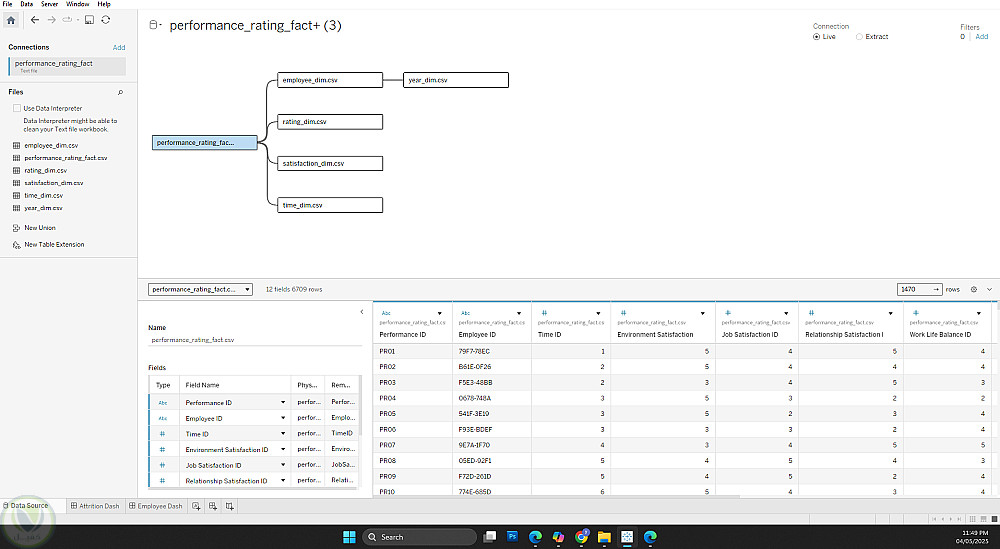Collapse the metadata pane with the left chevron
The height and width of the screenshot is (549, 1000).
(362, 312)
